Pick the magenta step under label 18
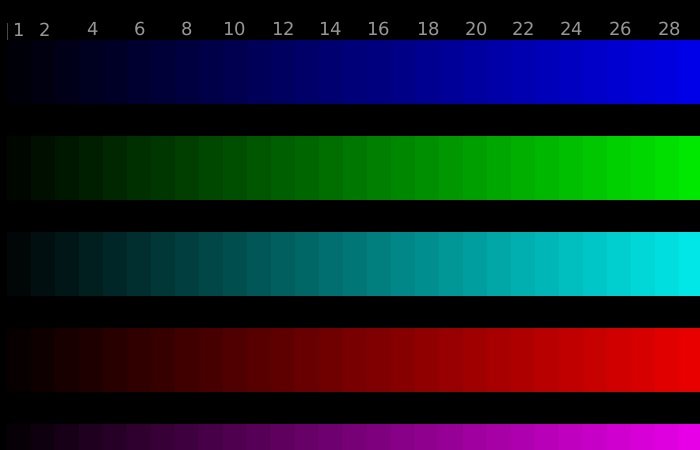 pos(427,437)
